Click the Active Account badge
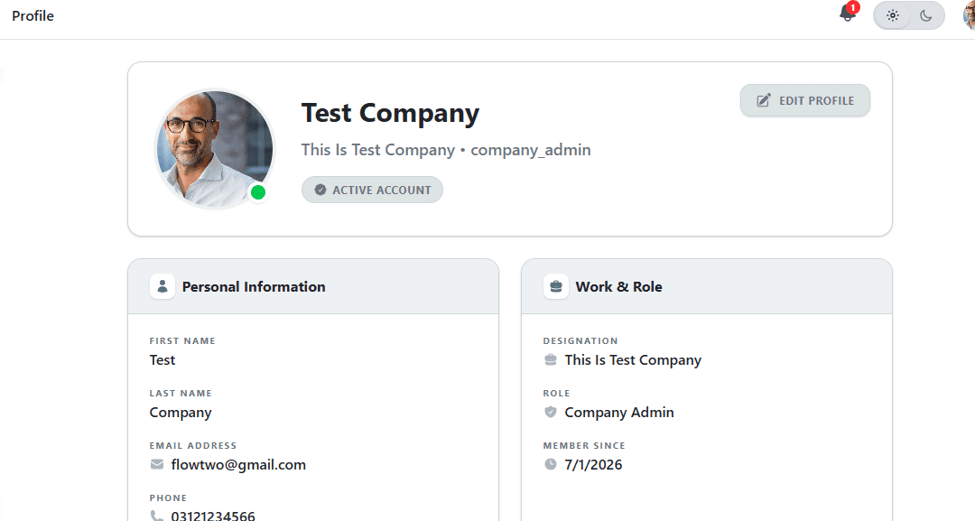The width and height of the screenshot is (975, 521). pos(372,190)
